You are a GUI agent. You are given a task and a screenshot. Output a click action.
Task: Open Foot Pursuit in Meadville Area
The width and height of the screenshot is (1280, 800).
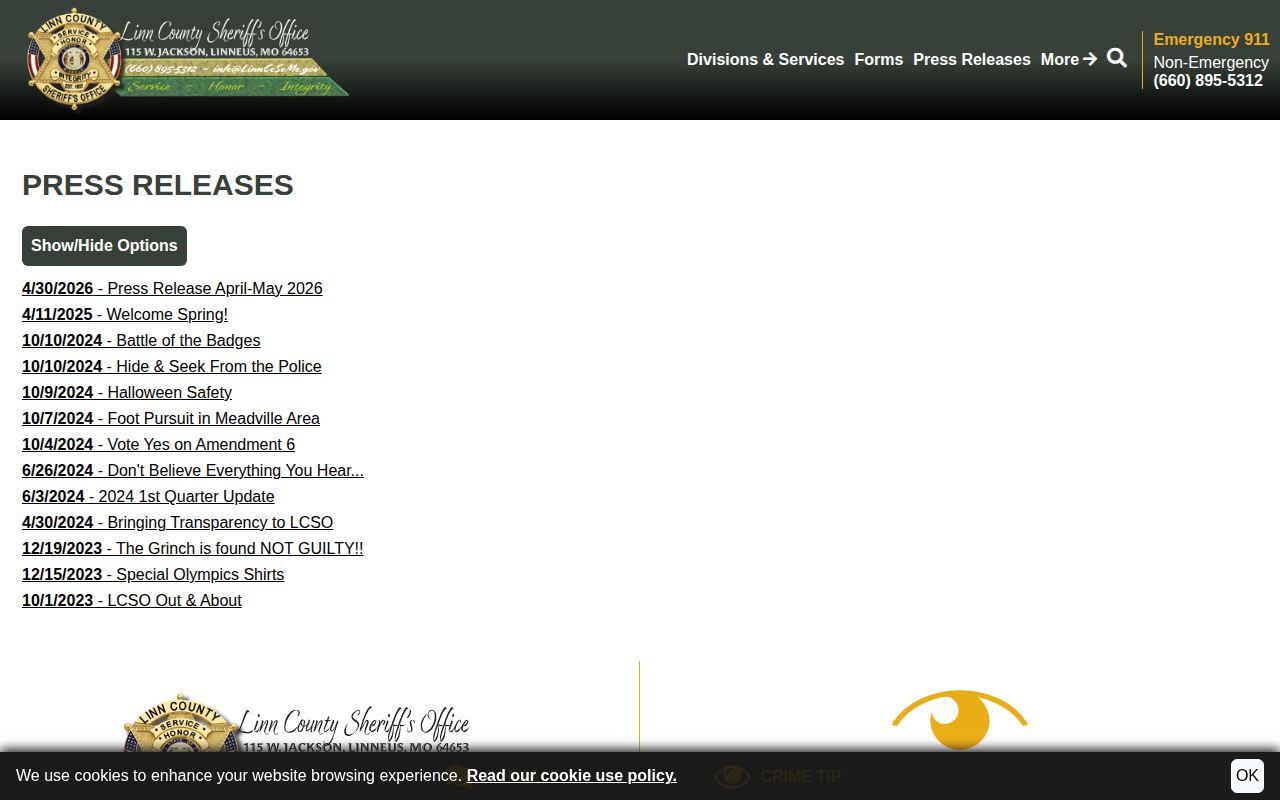[x=171, y=418]
